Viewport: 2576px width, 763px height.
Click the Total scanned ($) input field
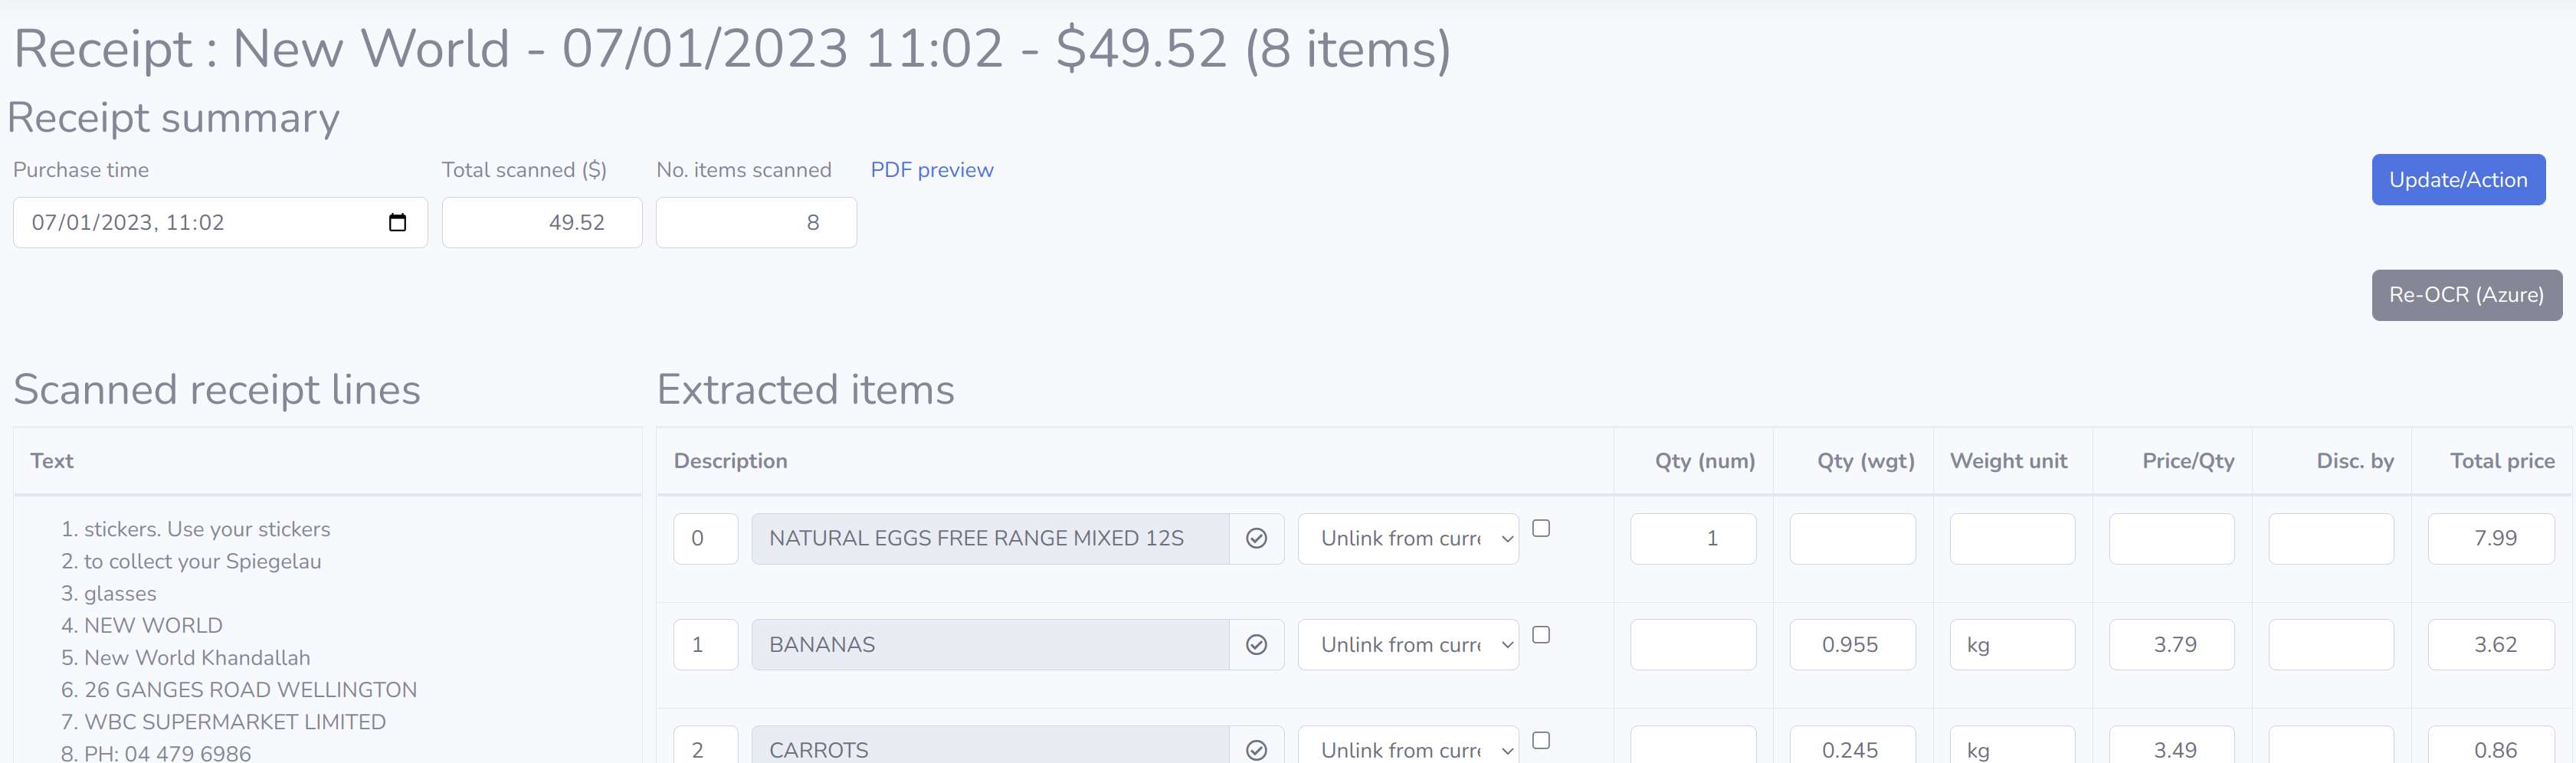click(542, 223)
